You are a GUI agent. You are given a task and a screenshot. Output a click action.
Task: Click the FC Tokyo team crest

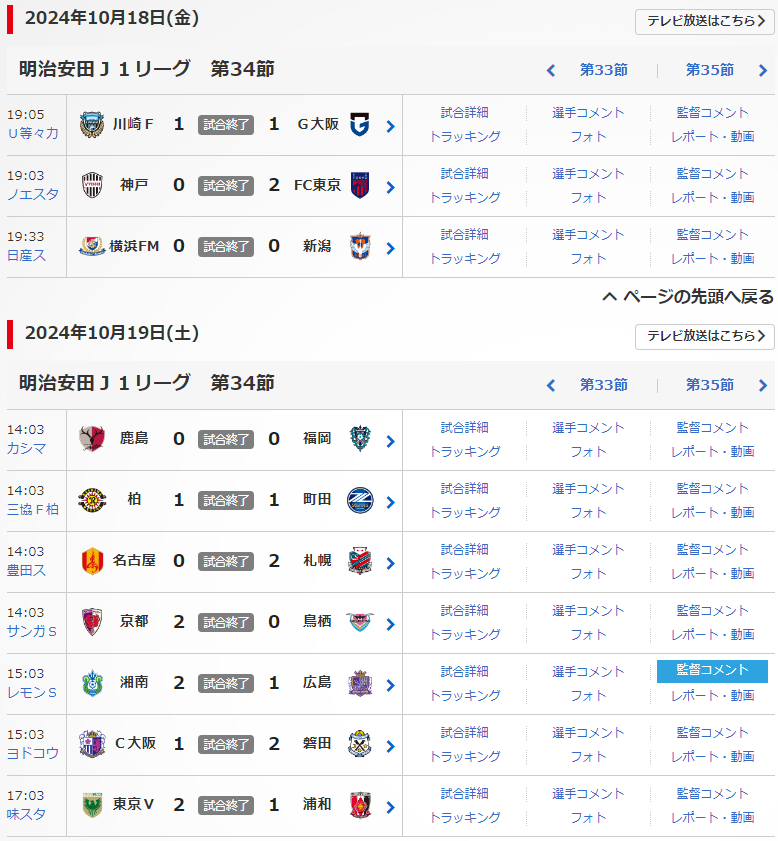pyautogui.click(x=360, y=186)
